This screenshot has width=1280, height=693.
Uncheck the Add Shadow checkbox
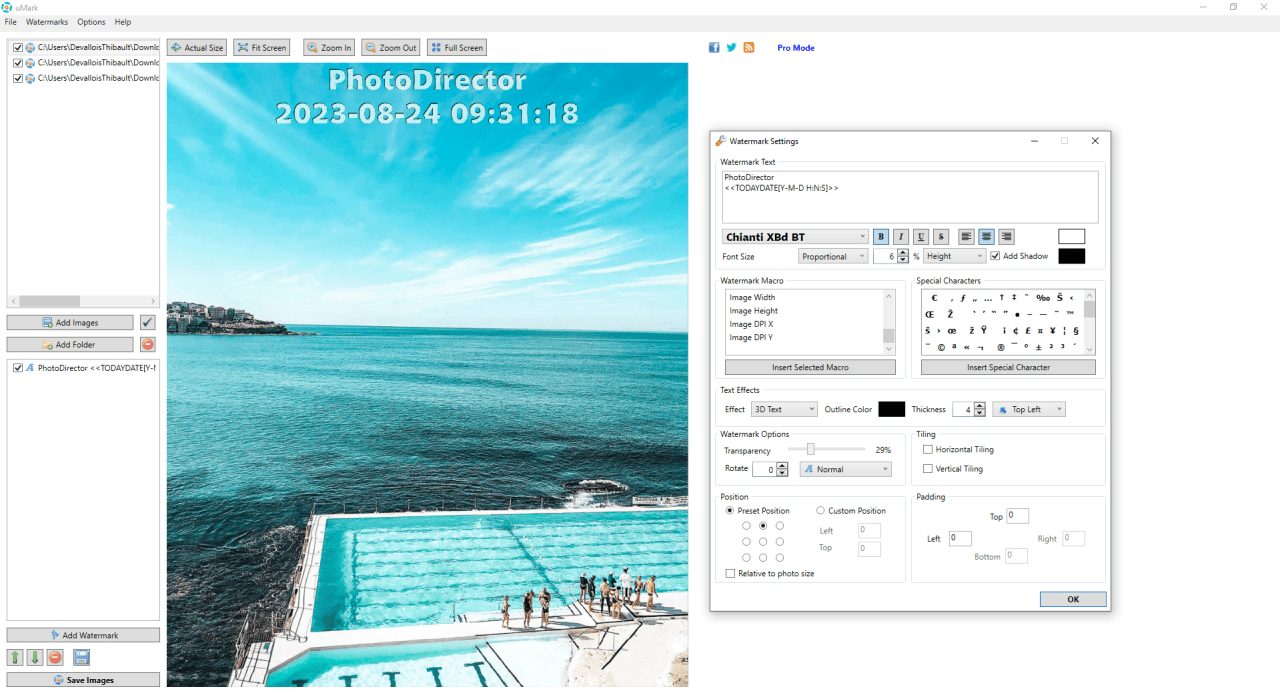pos(996,256)
